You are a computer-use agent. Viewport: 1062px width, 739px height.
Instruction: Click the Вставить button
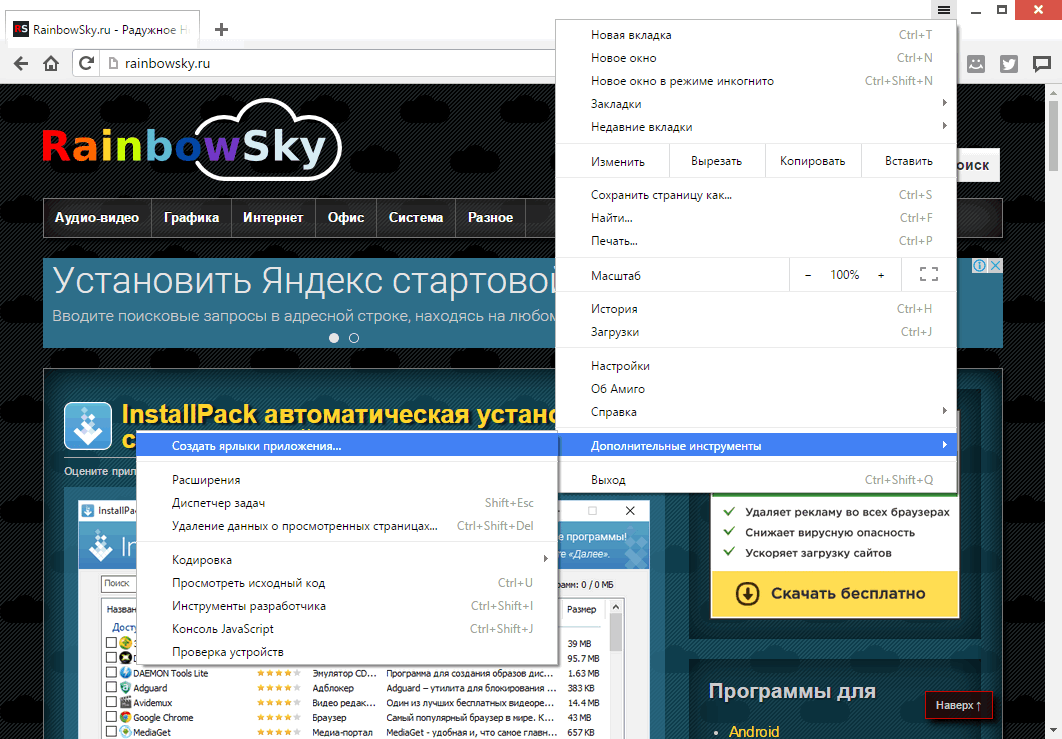tap(908, 161)
